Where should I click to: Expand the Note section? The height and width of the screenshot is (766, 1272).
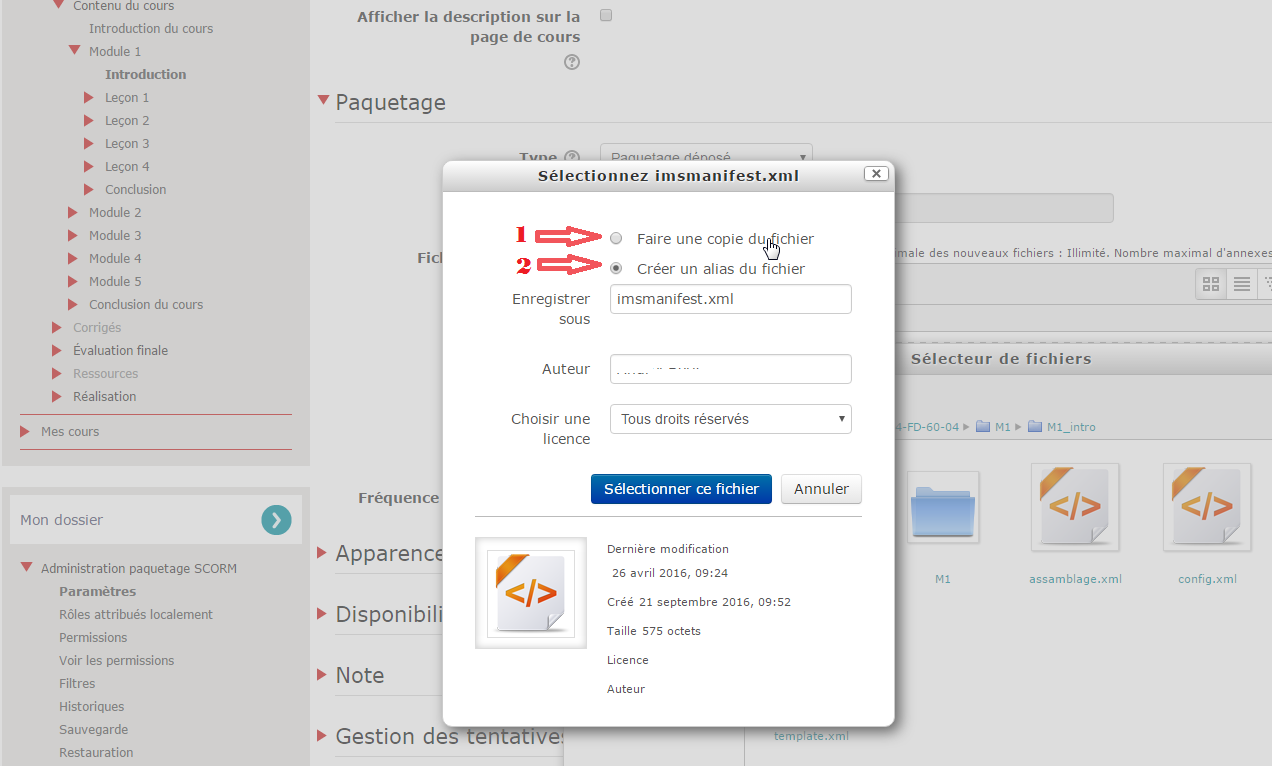pyautogui.click(x=323, y=674)
